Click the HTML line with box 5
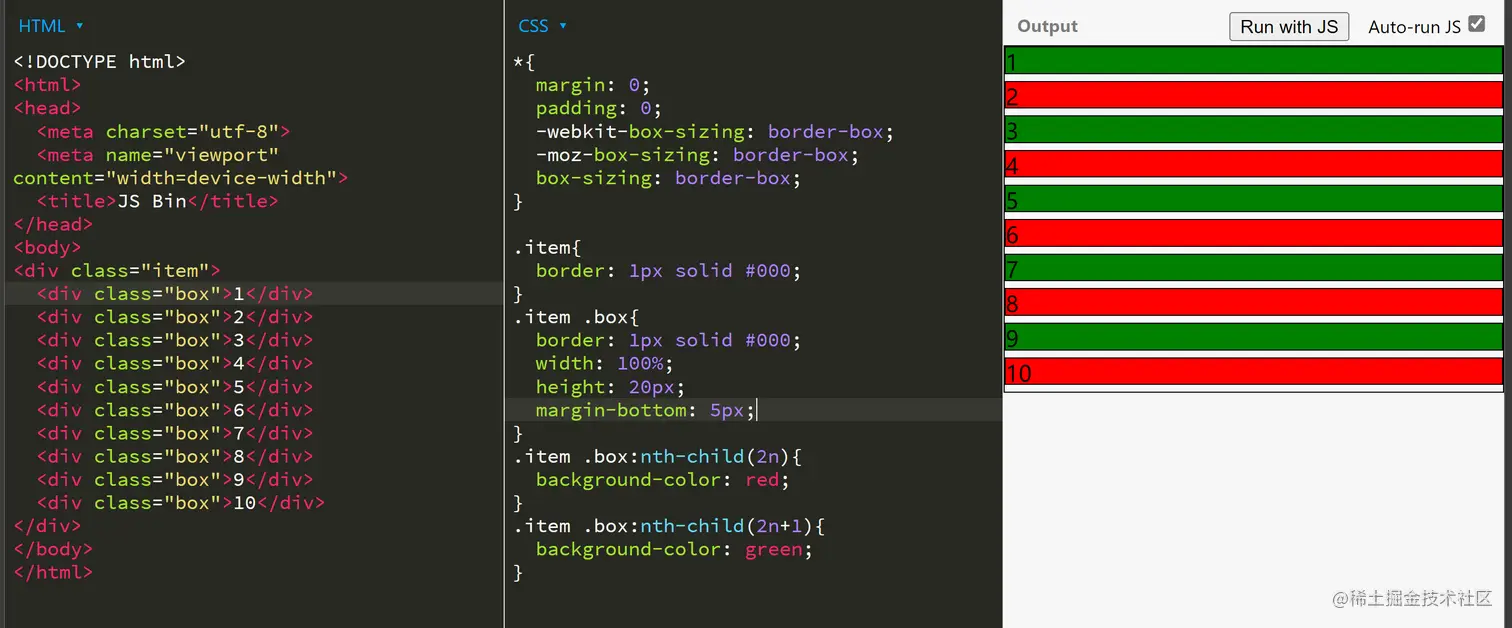 click(x=175, y=387)
